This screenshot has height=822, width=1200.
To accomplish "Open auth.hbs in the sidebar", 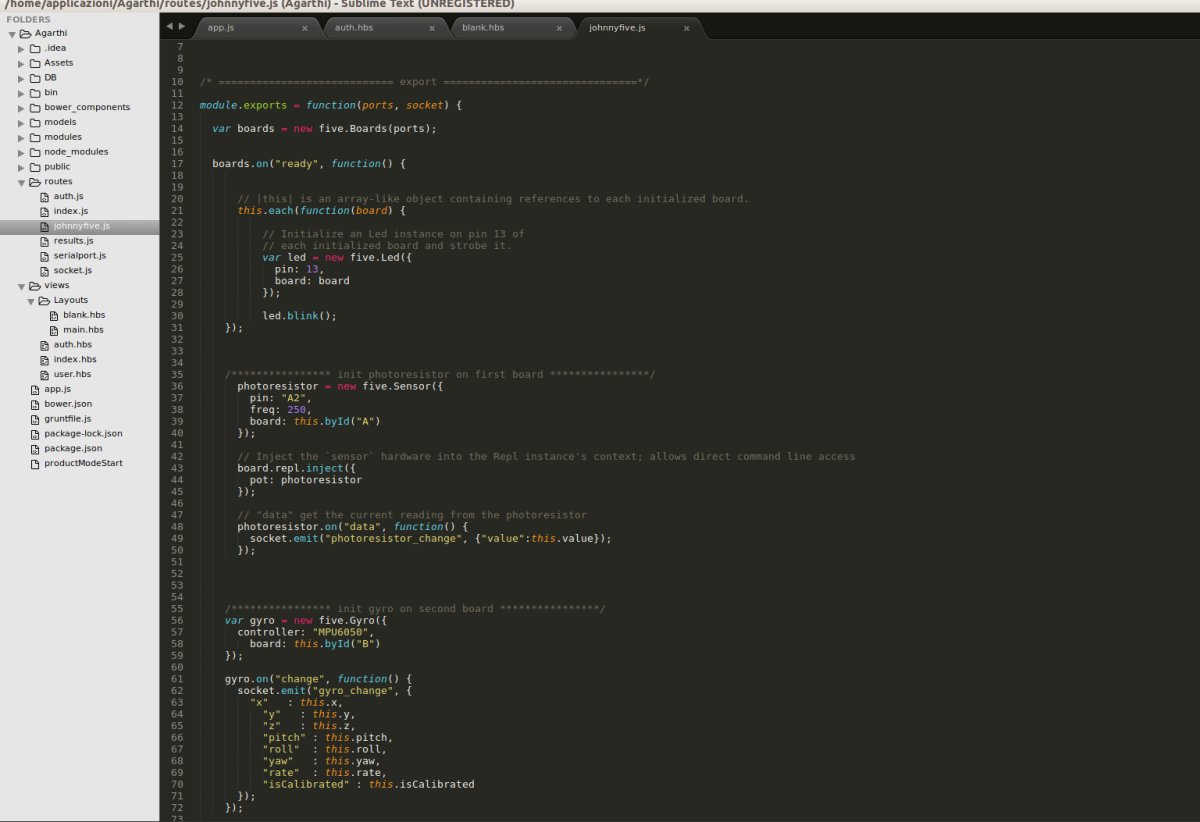I will tap(72, 344).
